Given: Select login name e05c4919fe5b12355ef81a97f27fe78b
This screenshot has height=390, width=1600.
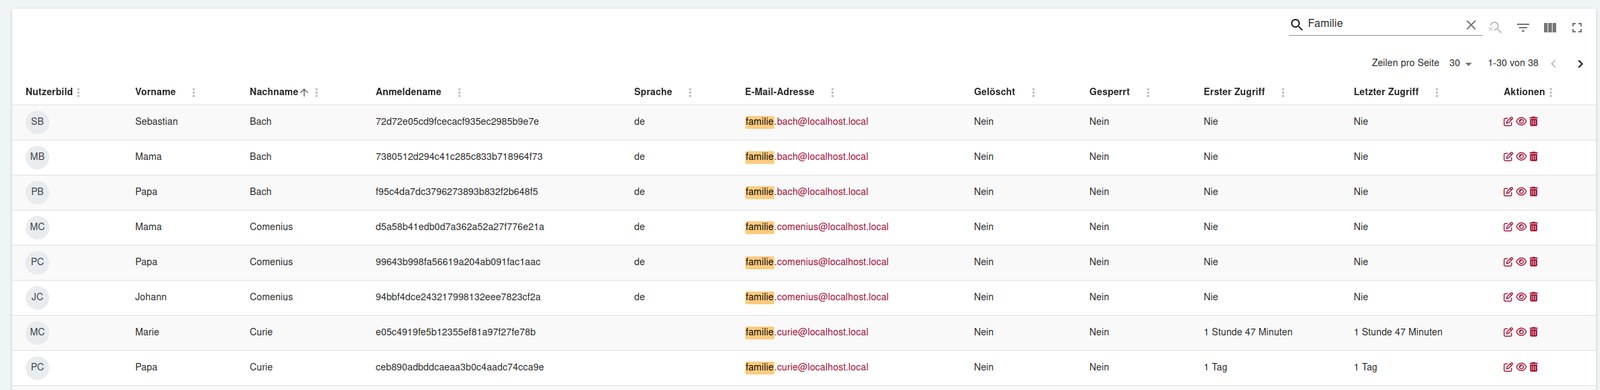Looking at the screenshot, I should coord(455,332).
